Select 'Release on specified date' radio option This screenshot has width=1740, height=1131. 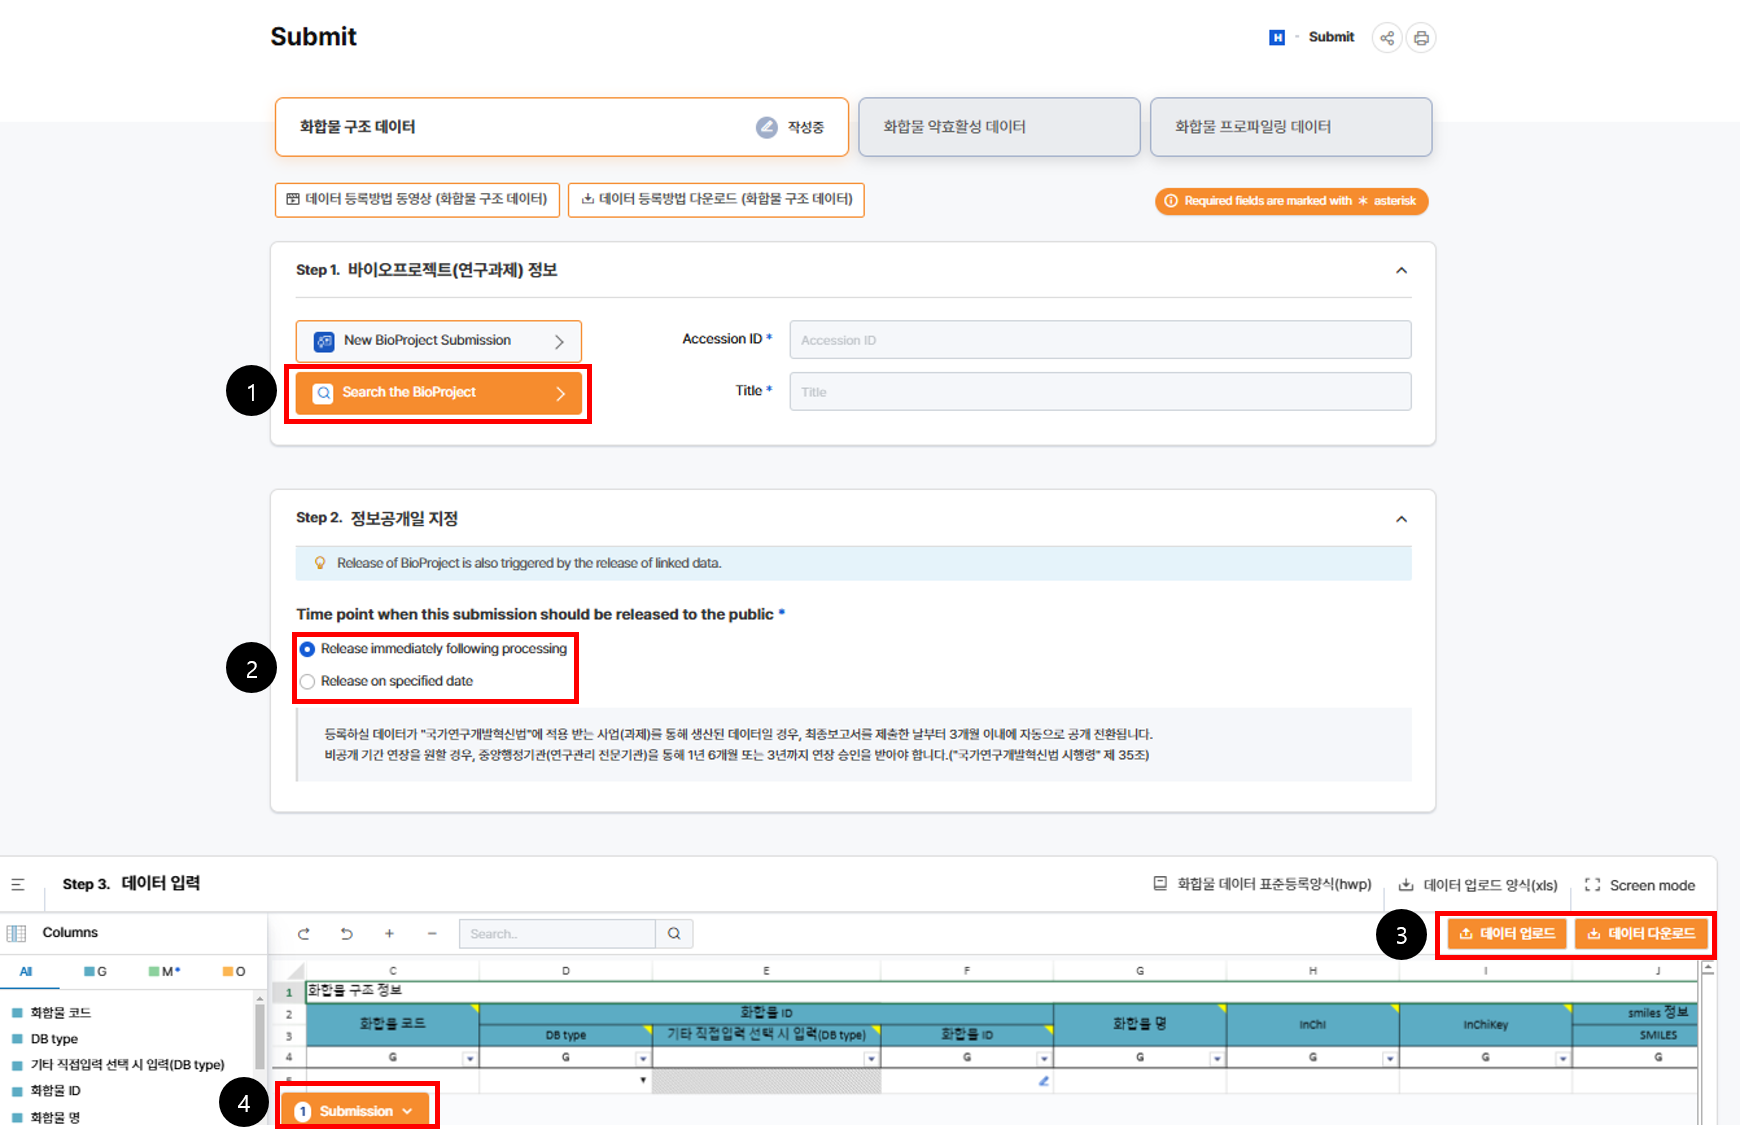(x=308, y=681)
